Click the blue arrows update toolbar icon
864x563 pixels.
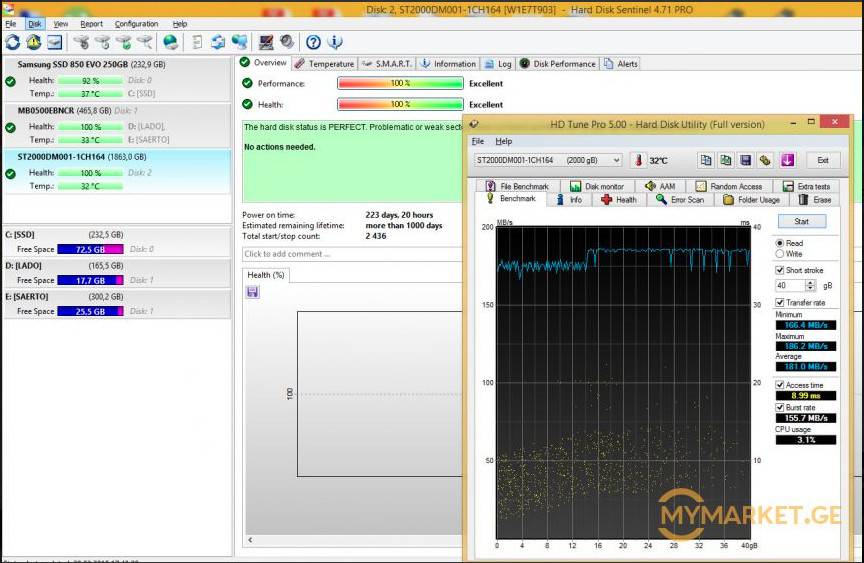(x=218, y=42)
